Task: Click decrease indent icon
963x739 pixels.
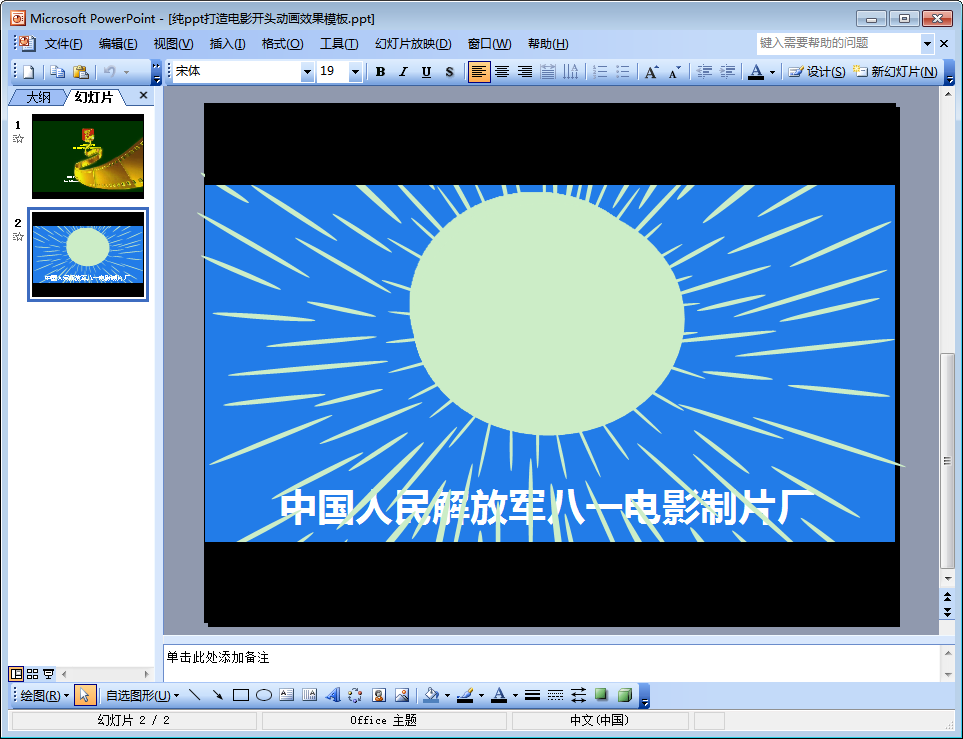Action: 704,72
